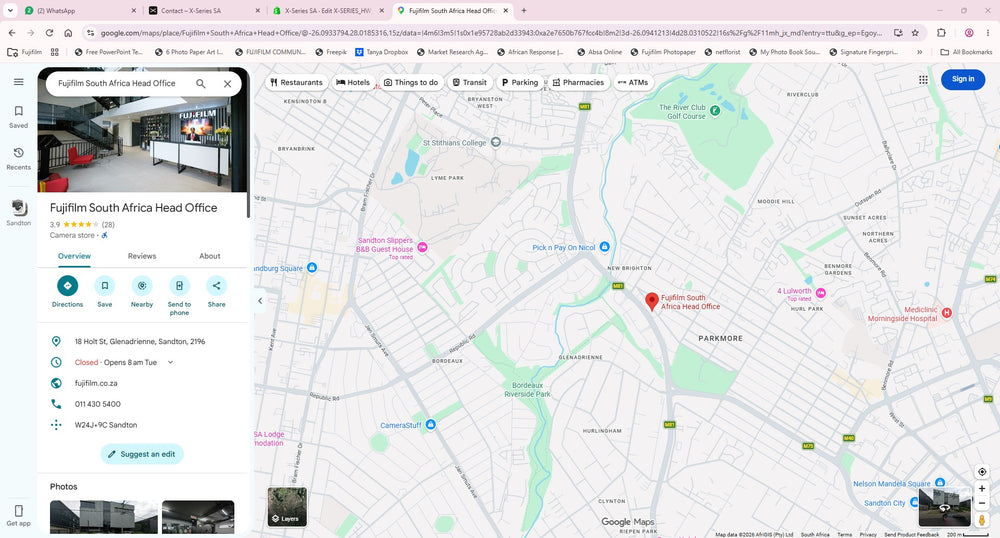This screenshot has height=538, width=1000.
Task: Show more bookmarks chevron
Action: coord(919,52)
